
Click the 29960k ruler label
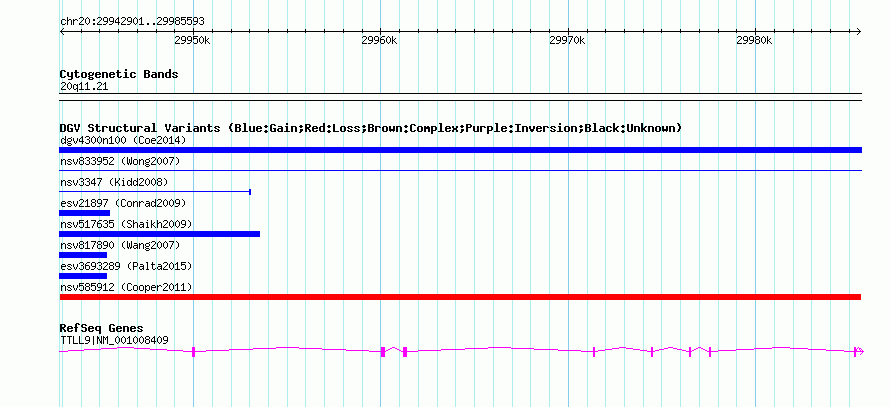click(379, 40)
